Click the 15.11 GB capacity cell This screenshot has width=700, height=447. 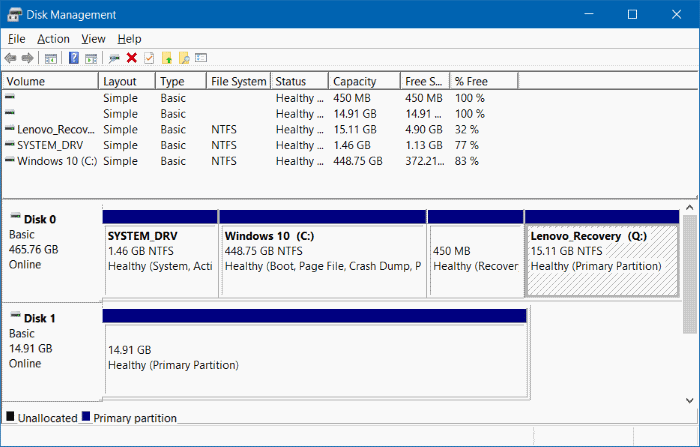point(355,130)
